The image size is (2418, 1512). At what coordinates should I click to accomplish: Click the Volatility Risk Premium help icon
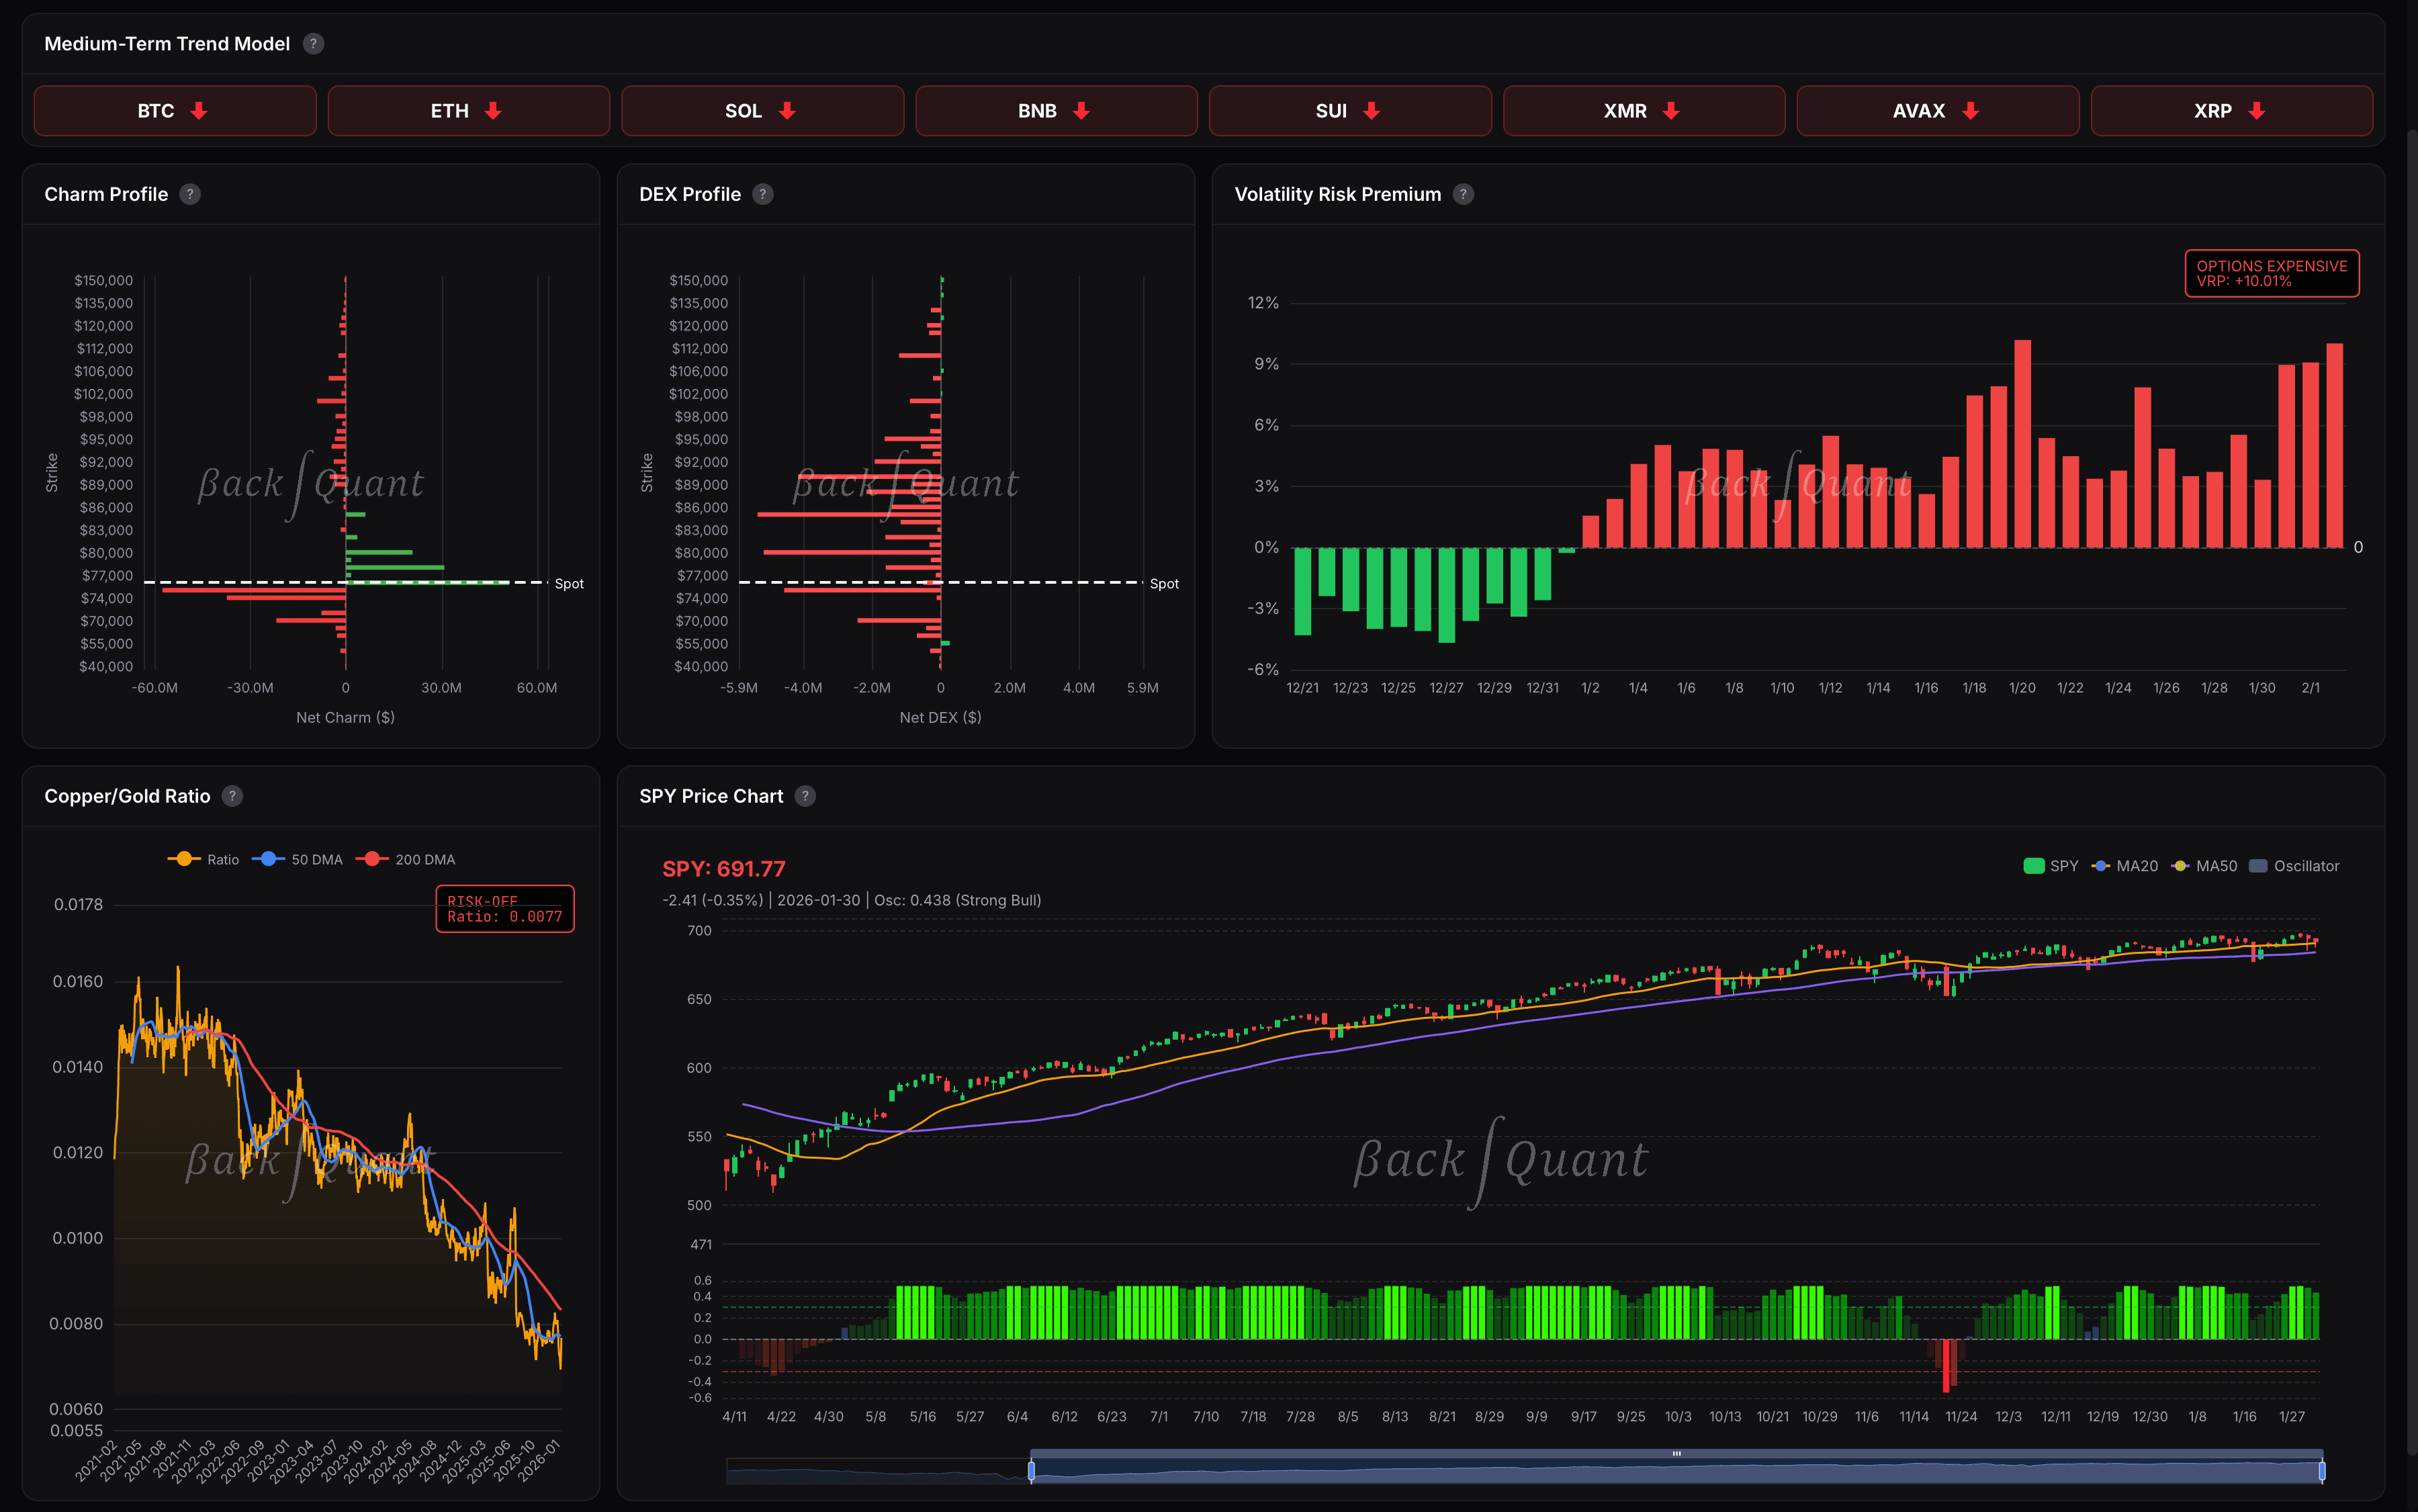pos(1463,194)
